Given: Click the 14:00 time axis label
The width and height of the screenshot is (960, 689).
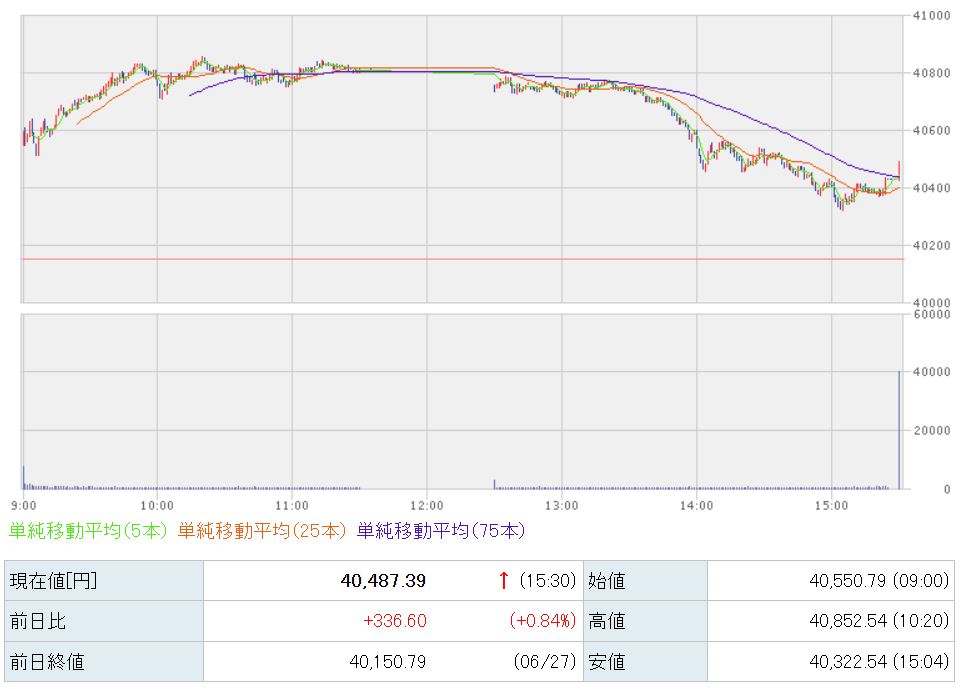Looking at the screenshot, I should pos(696,506).
